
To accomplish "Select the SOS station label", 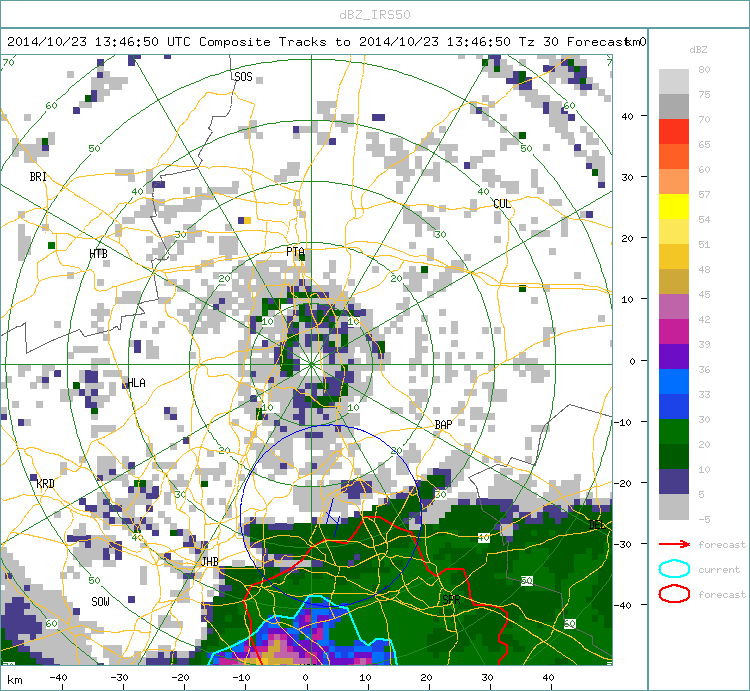I will click(243, 77).
